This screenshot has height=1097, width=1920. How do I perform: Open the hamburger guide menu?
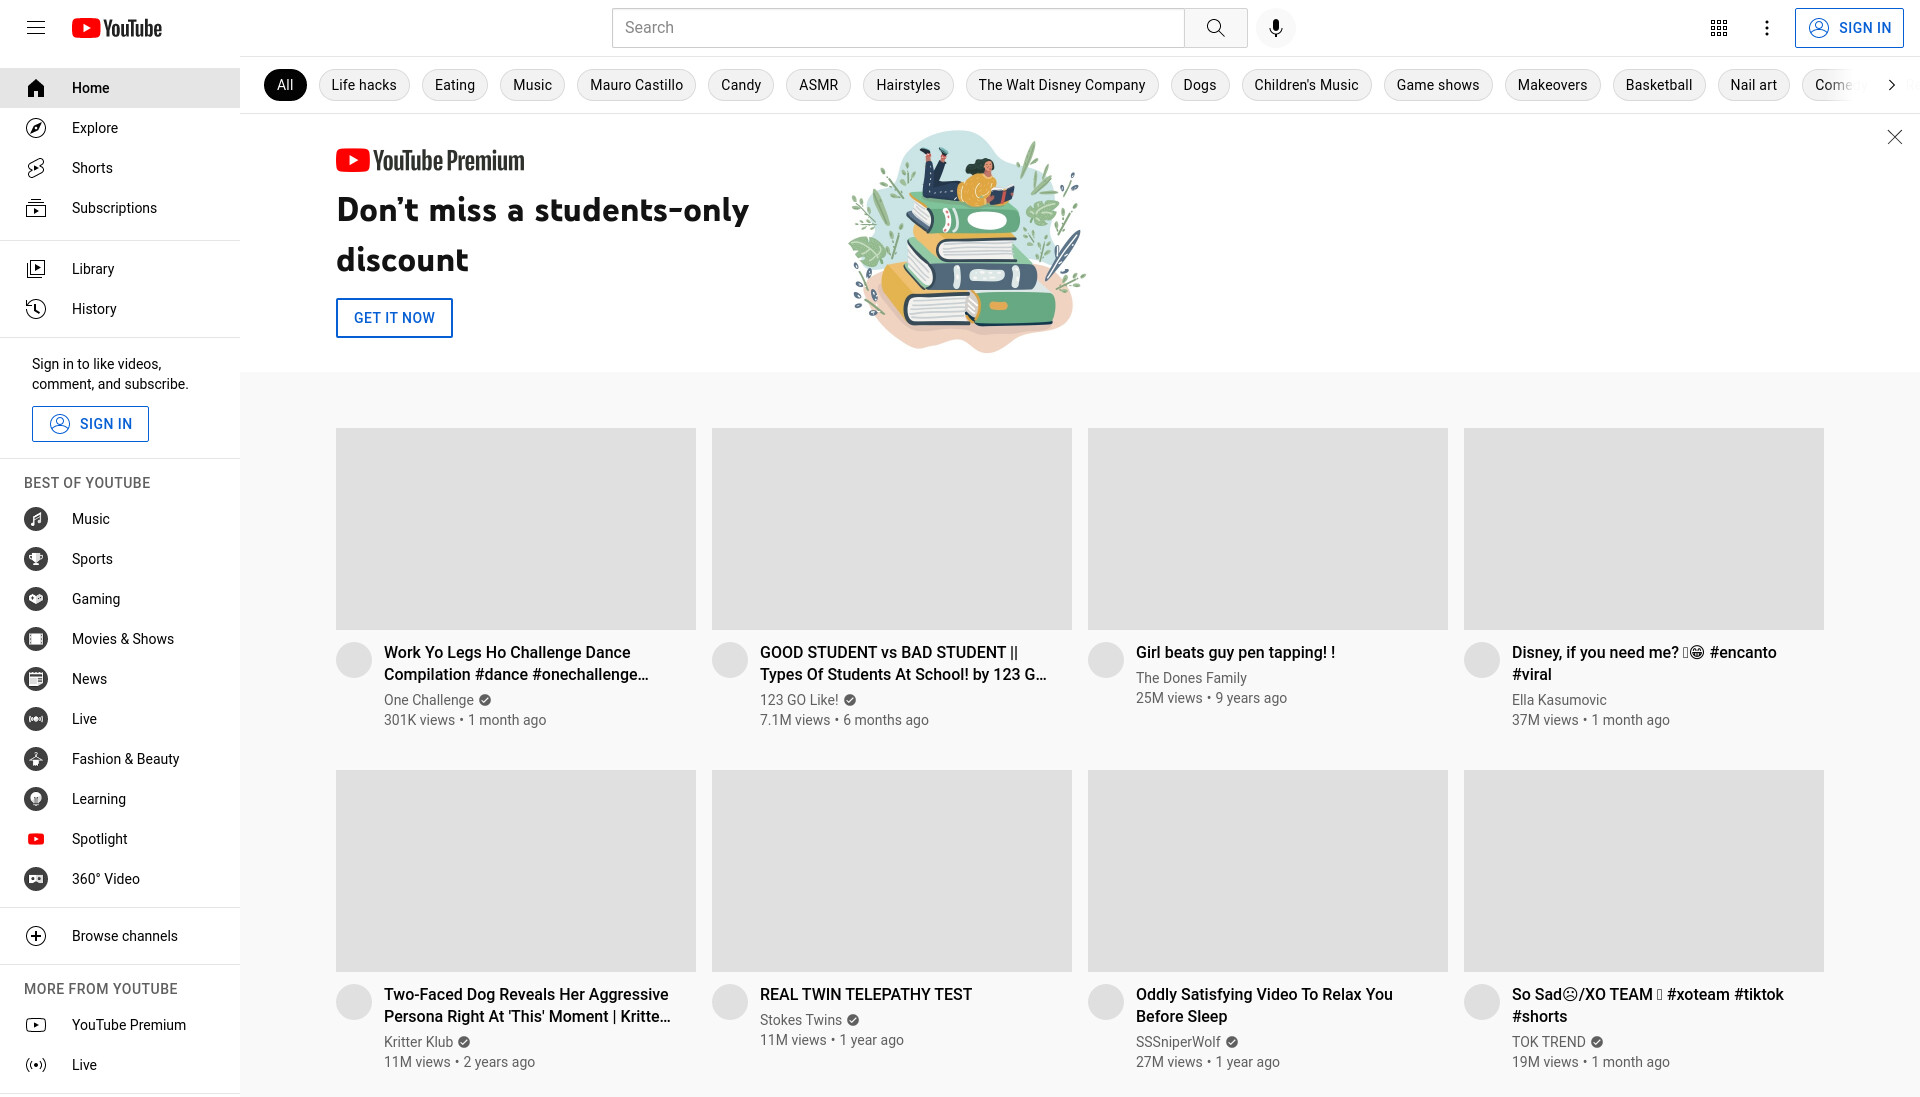click(36, 28)
